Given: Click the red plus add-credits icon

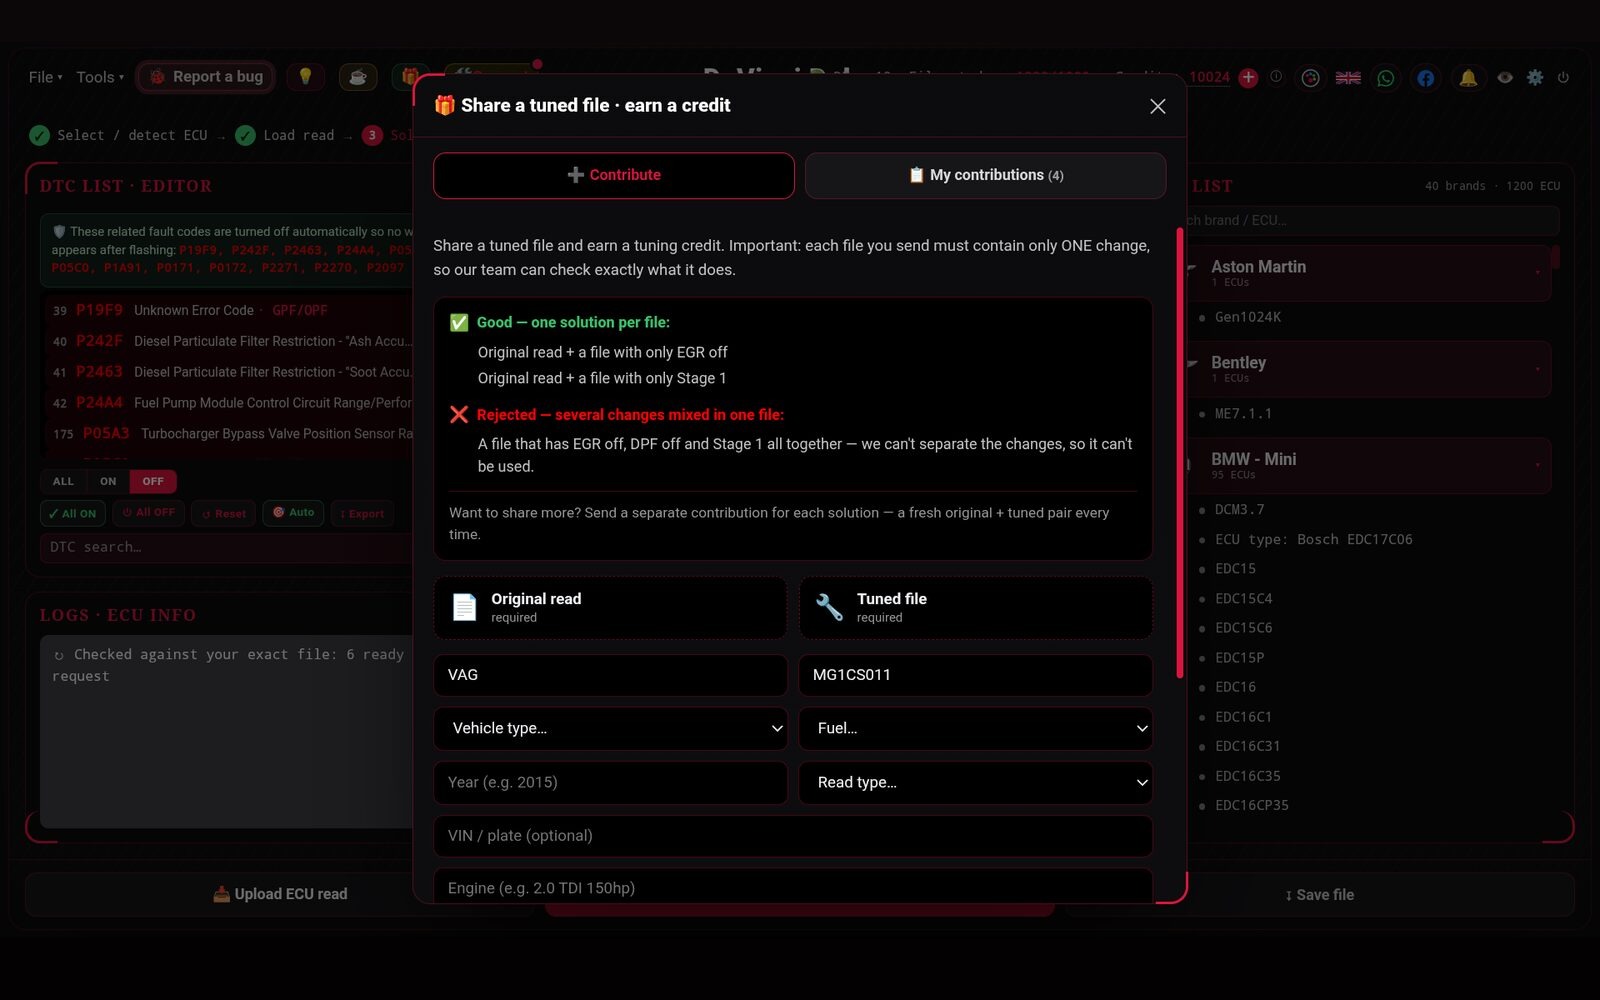Looking at the screenshot, I should pyautogui.click(x=1248, y=77).
